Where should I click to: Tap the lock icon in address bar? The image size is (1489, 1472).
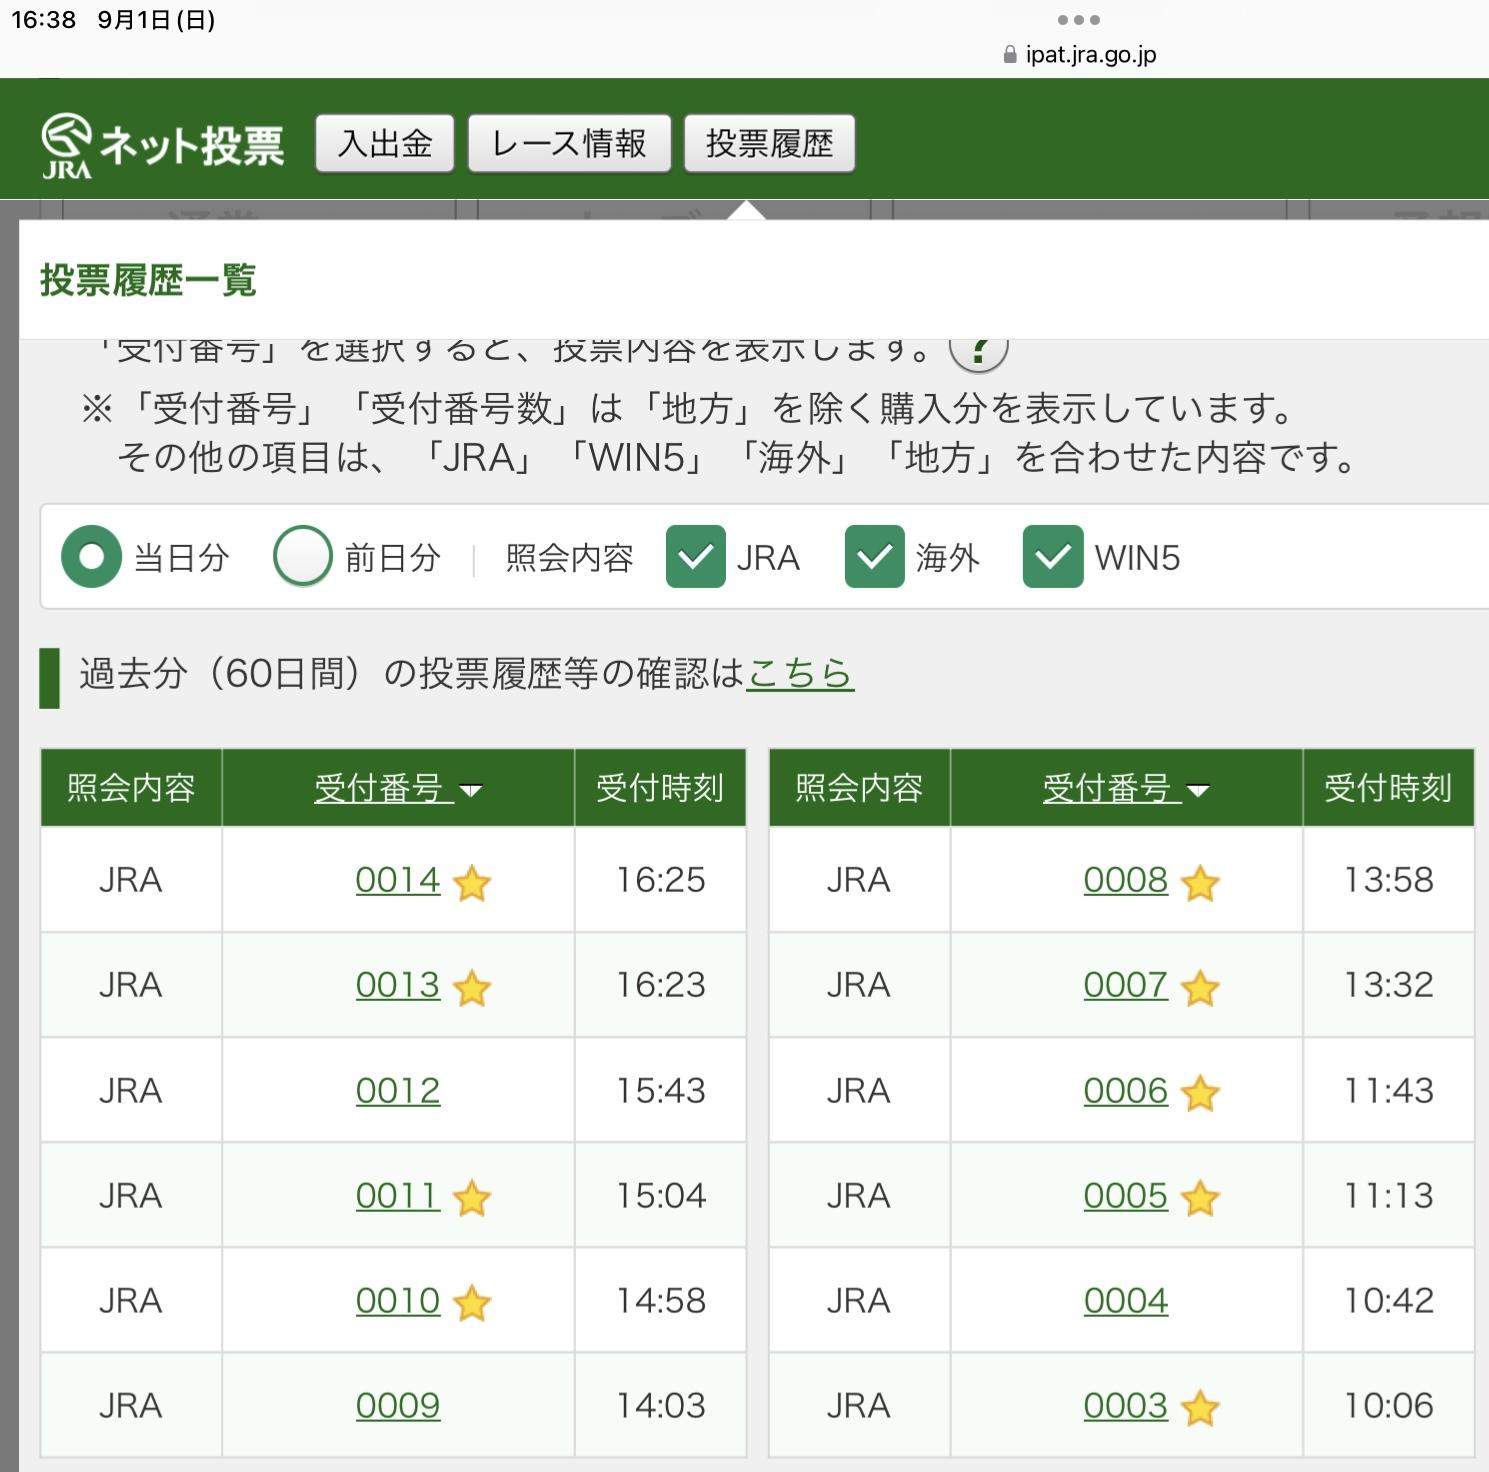pyautogui.click(x=1010, y=55)
